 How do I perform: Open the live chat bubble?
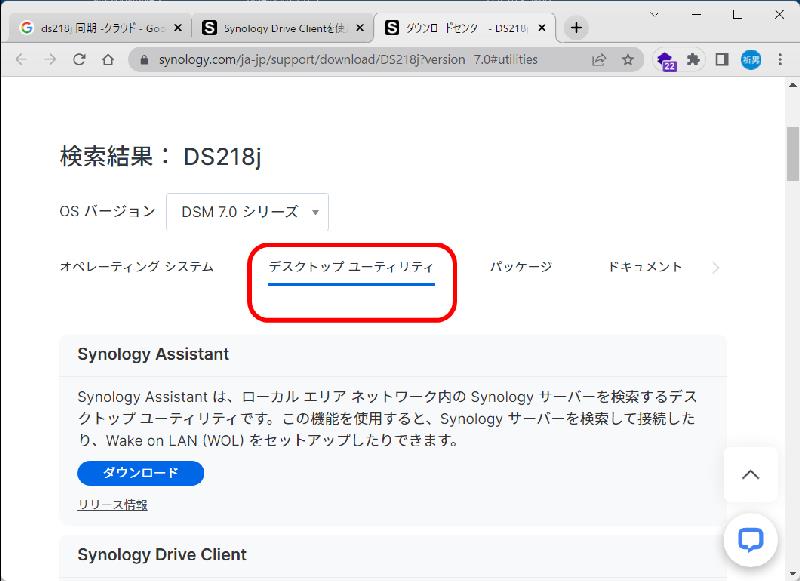click(751, 540)
